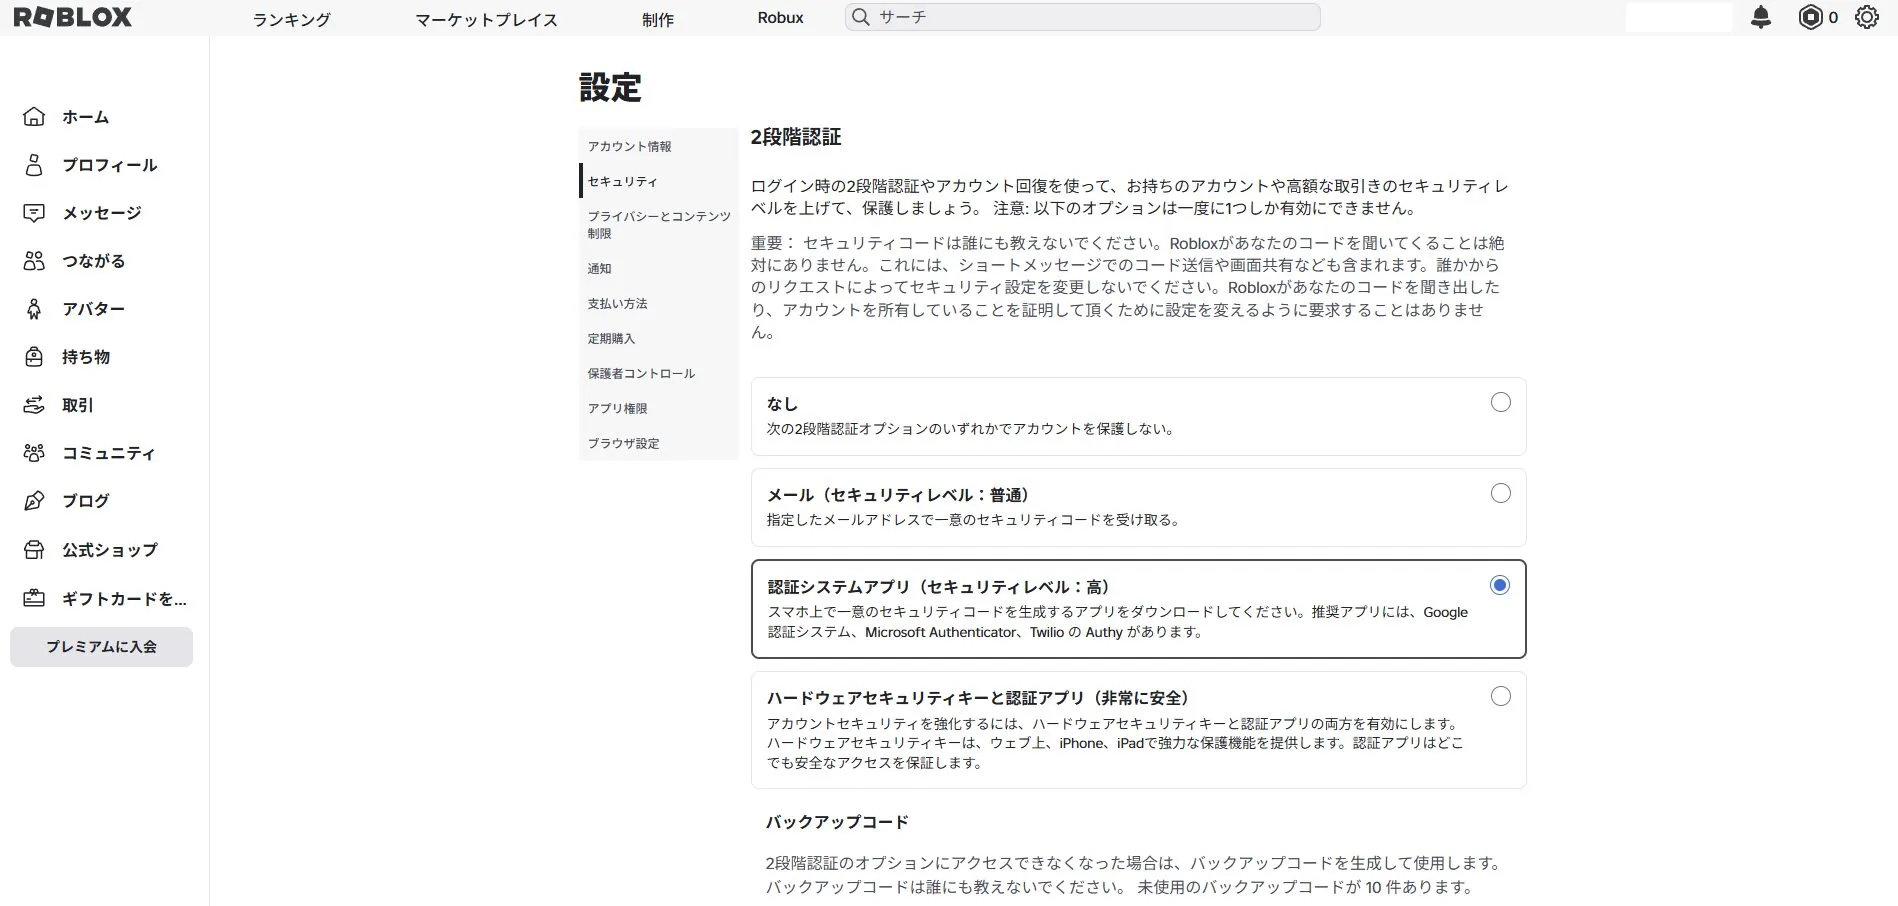Click the 持ち物 backpack icon
This screenshot has width=1898, height=906.
[x=34, y=357]
